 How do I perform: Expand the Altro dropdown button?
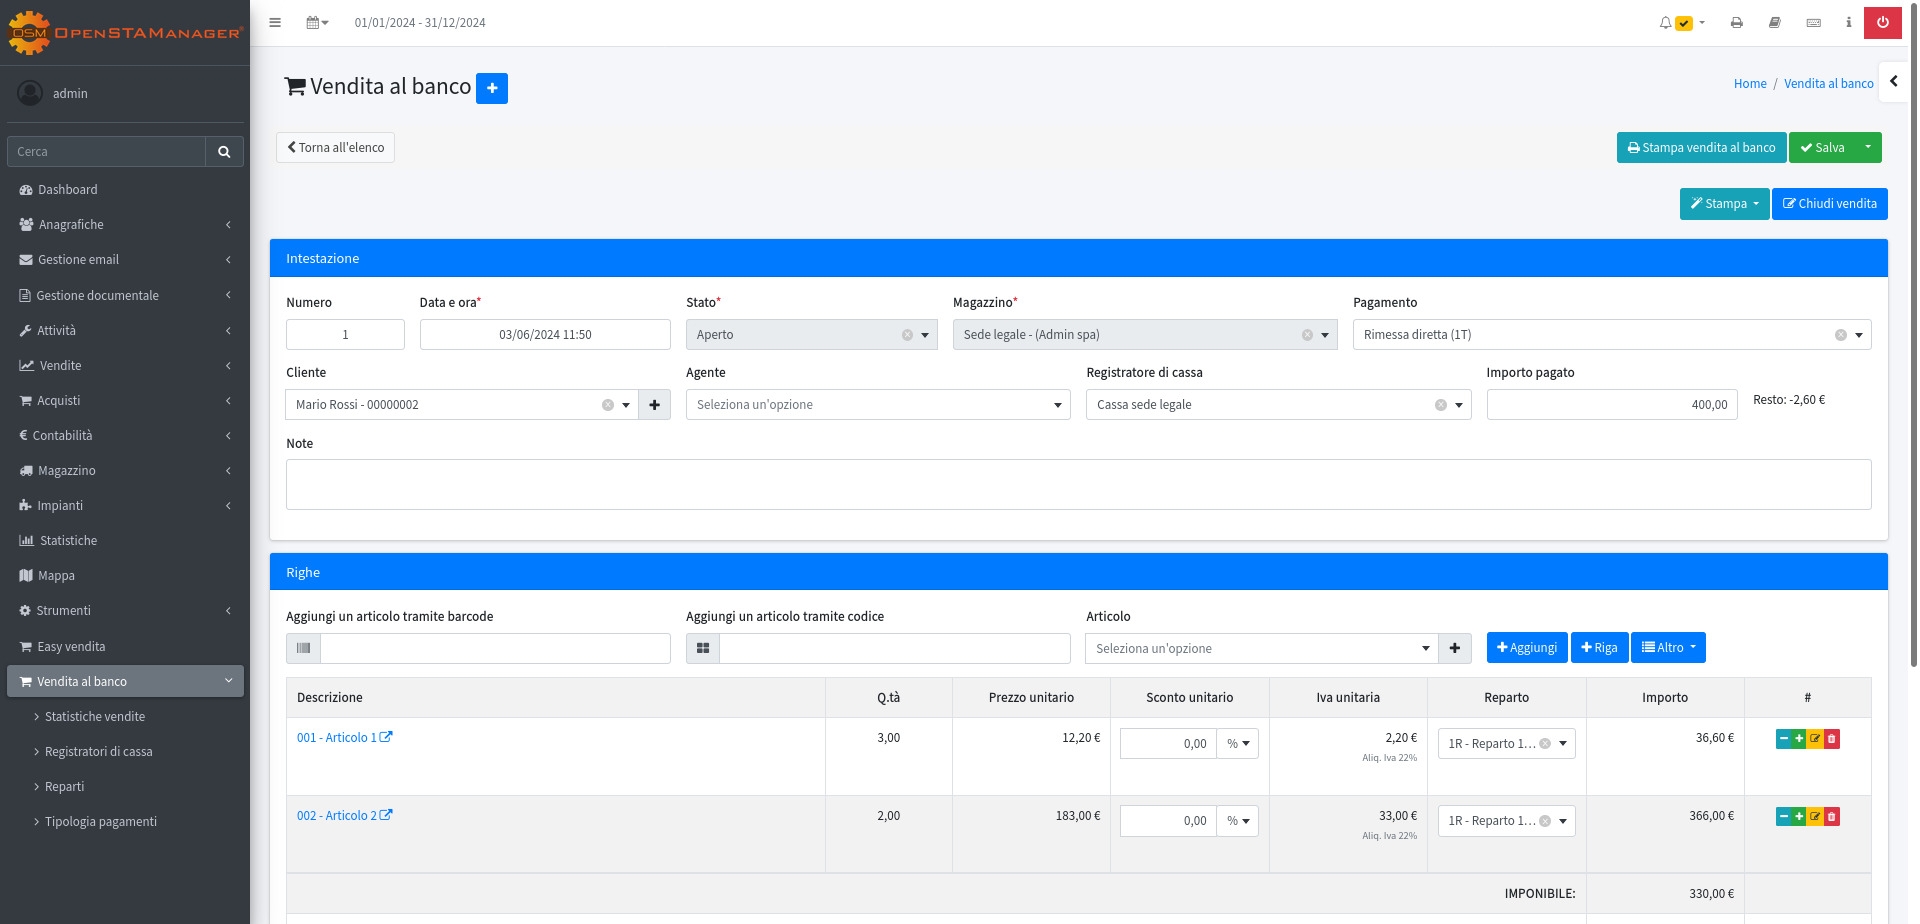pyautogui.click(x=1668, y=648)
